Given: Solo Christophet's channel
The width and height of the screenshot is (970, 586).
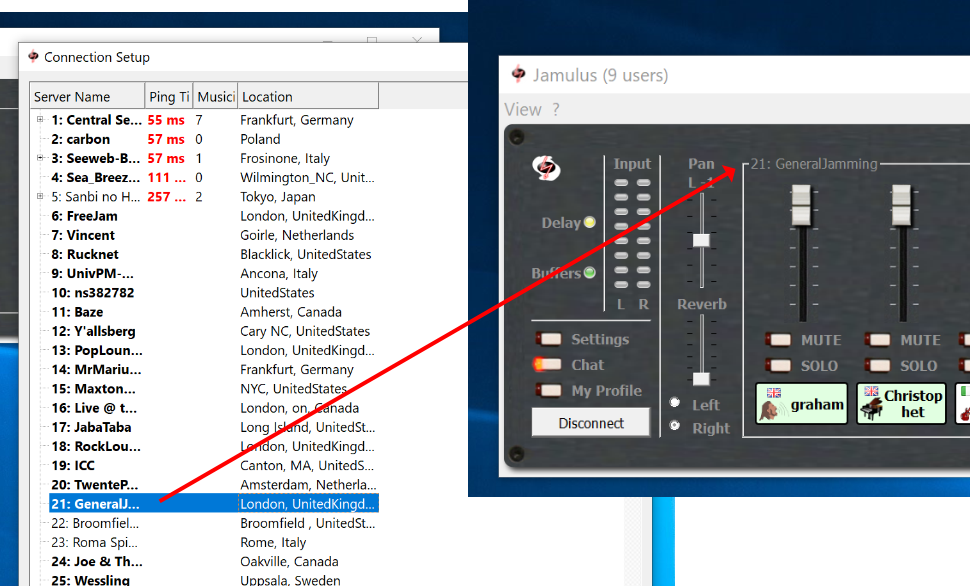Looking at the screenshot, I should pyautogui.click(x=880, y=365).
